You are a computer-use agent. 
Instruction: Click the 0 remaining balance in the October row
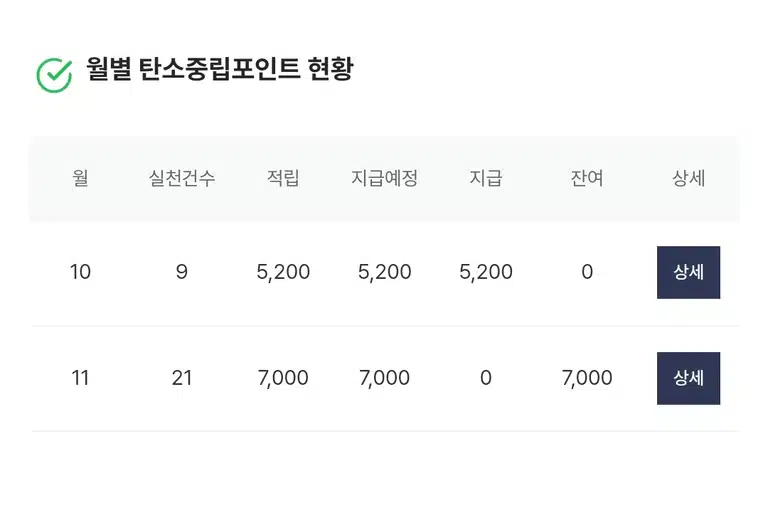click(587, 272)
